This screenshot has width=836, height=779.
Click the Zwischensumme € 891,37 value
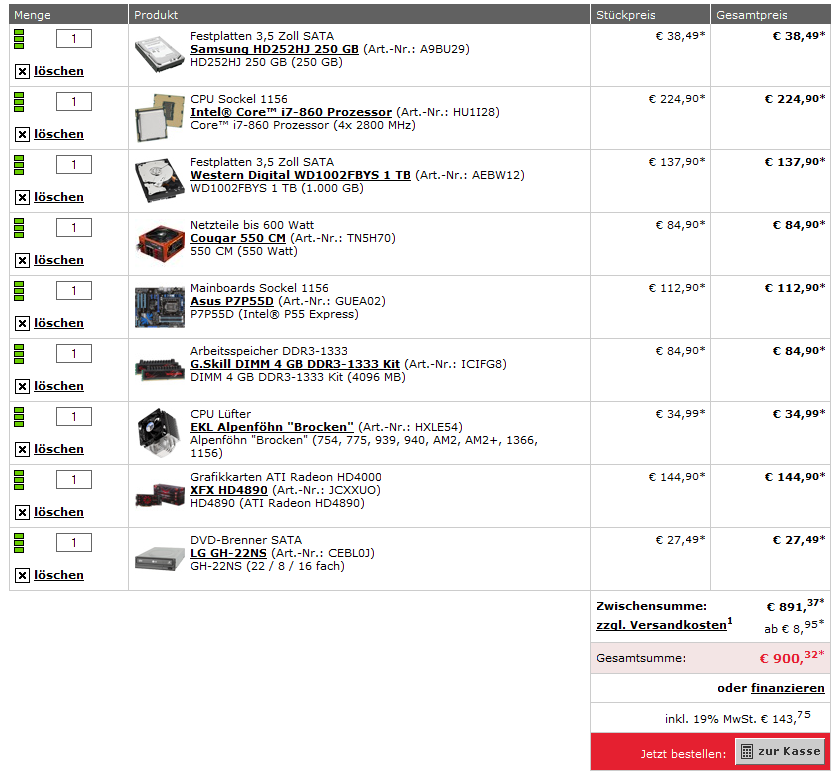(795, 606)
